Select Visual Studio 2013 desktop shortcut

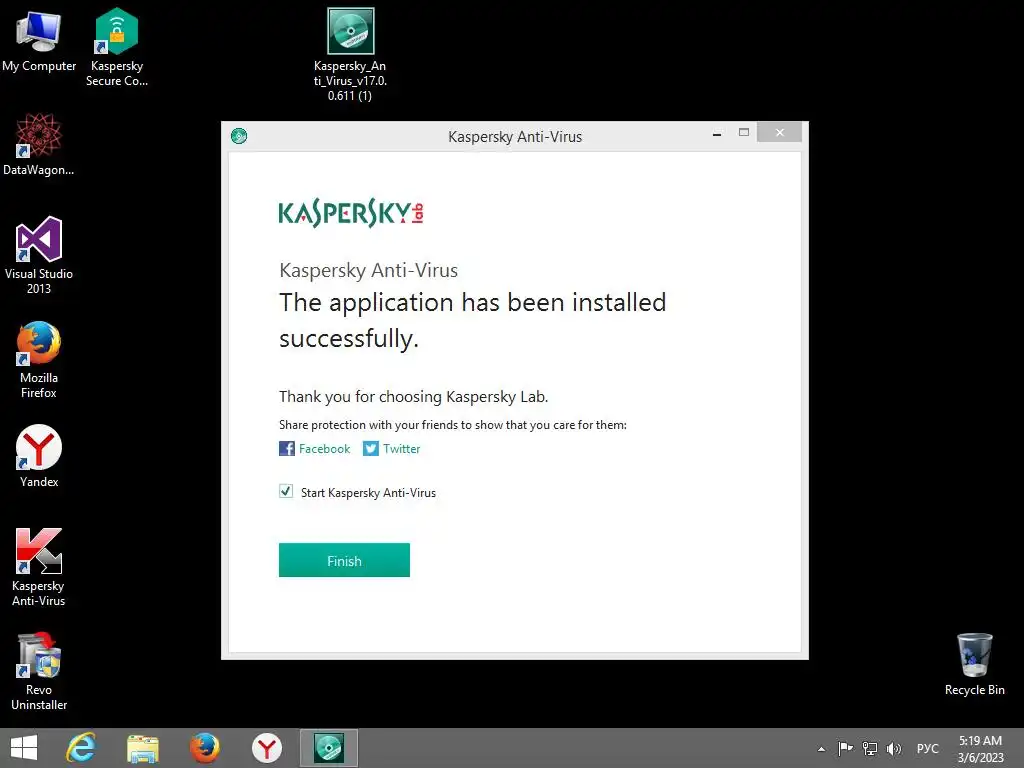[39, 255]
